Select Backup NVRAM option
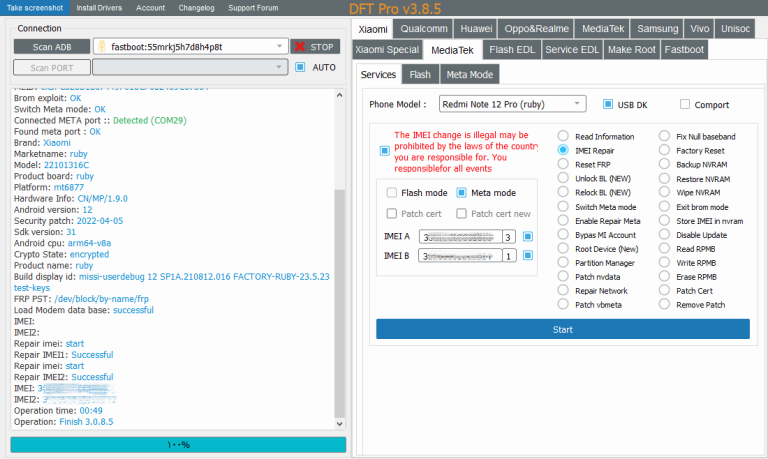 tap(664, 164)
